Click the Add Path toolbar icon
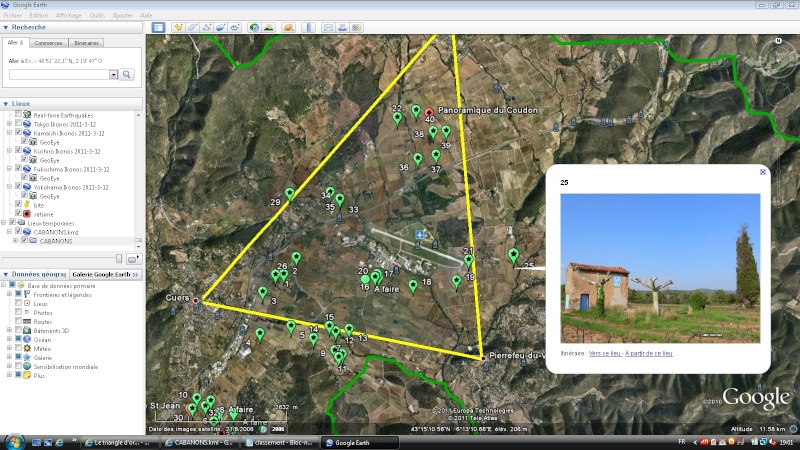 (x=207, y=28)
